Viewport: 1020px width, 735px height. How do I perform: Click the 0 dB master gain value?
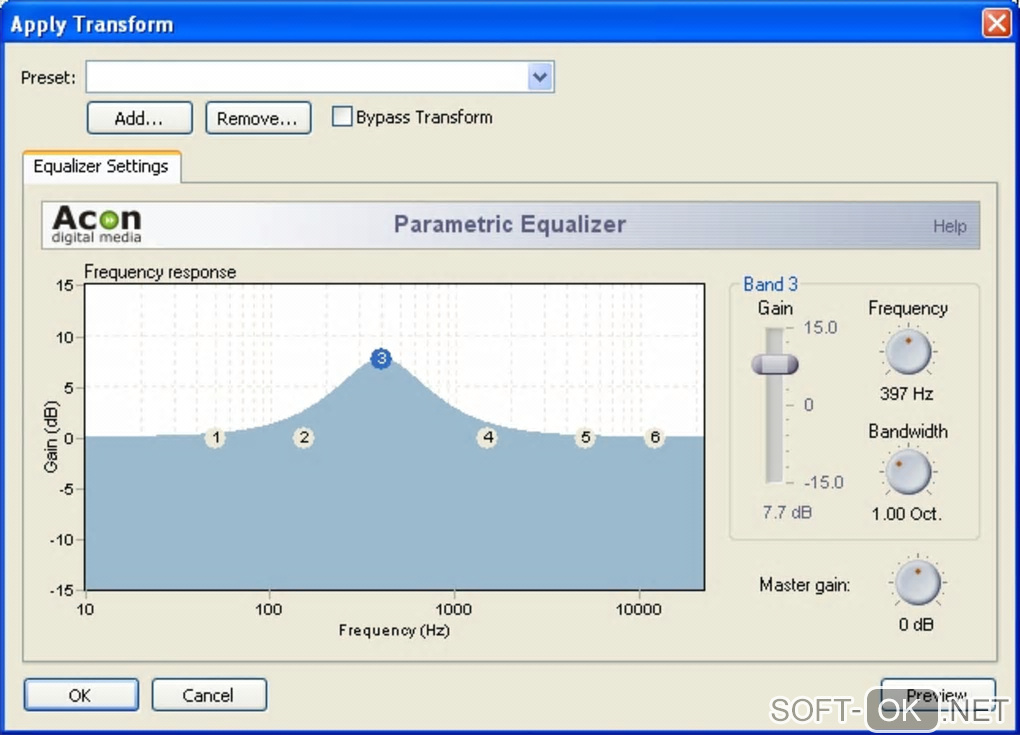pyautogui.click(x=916, y=624)
